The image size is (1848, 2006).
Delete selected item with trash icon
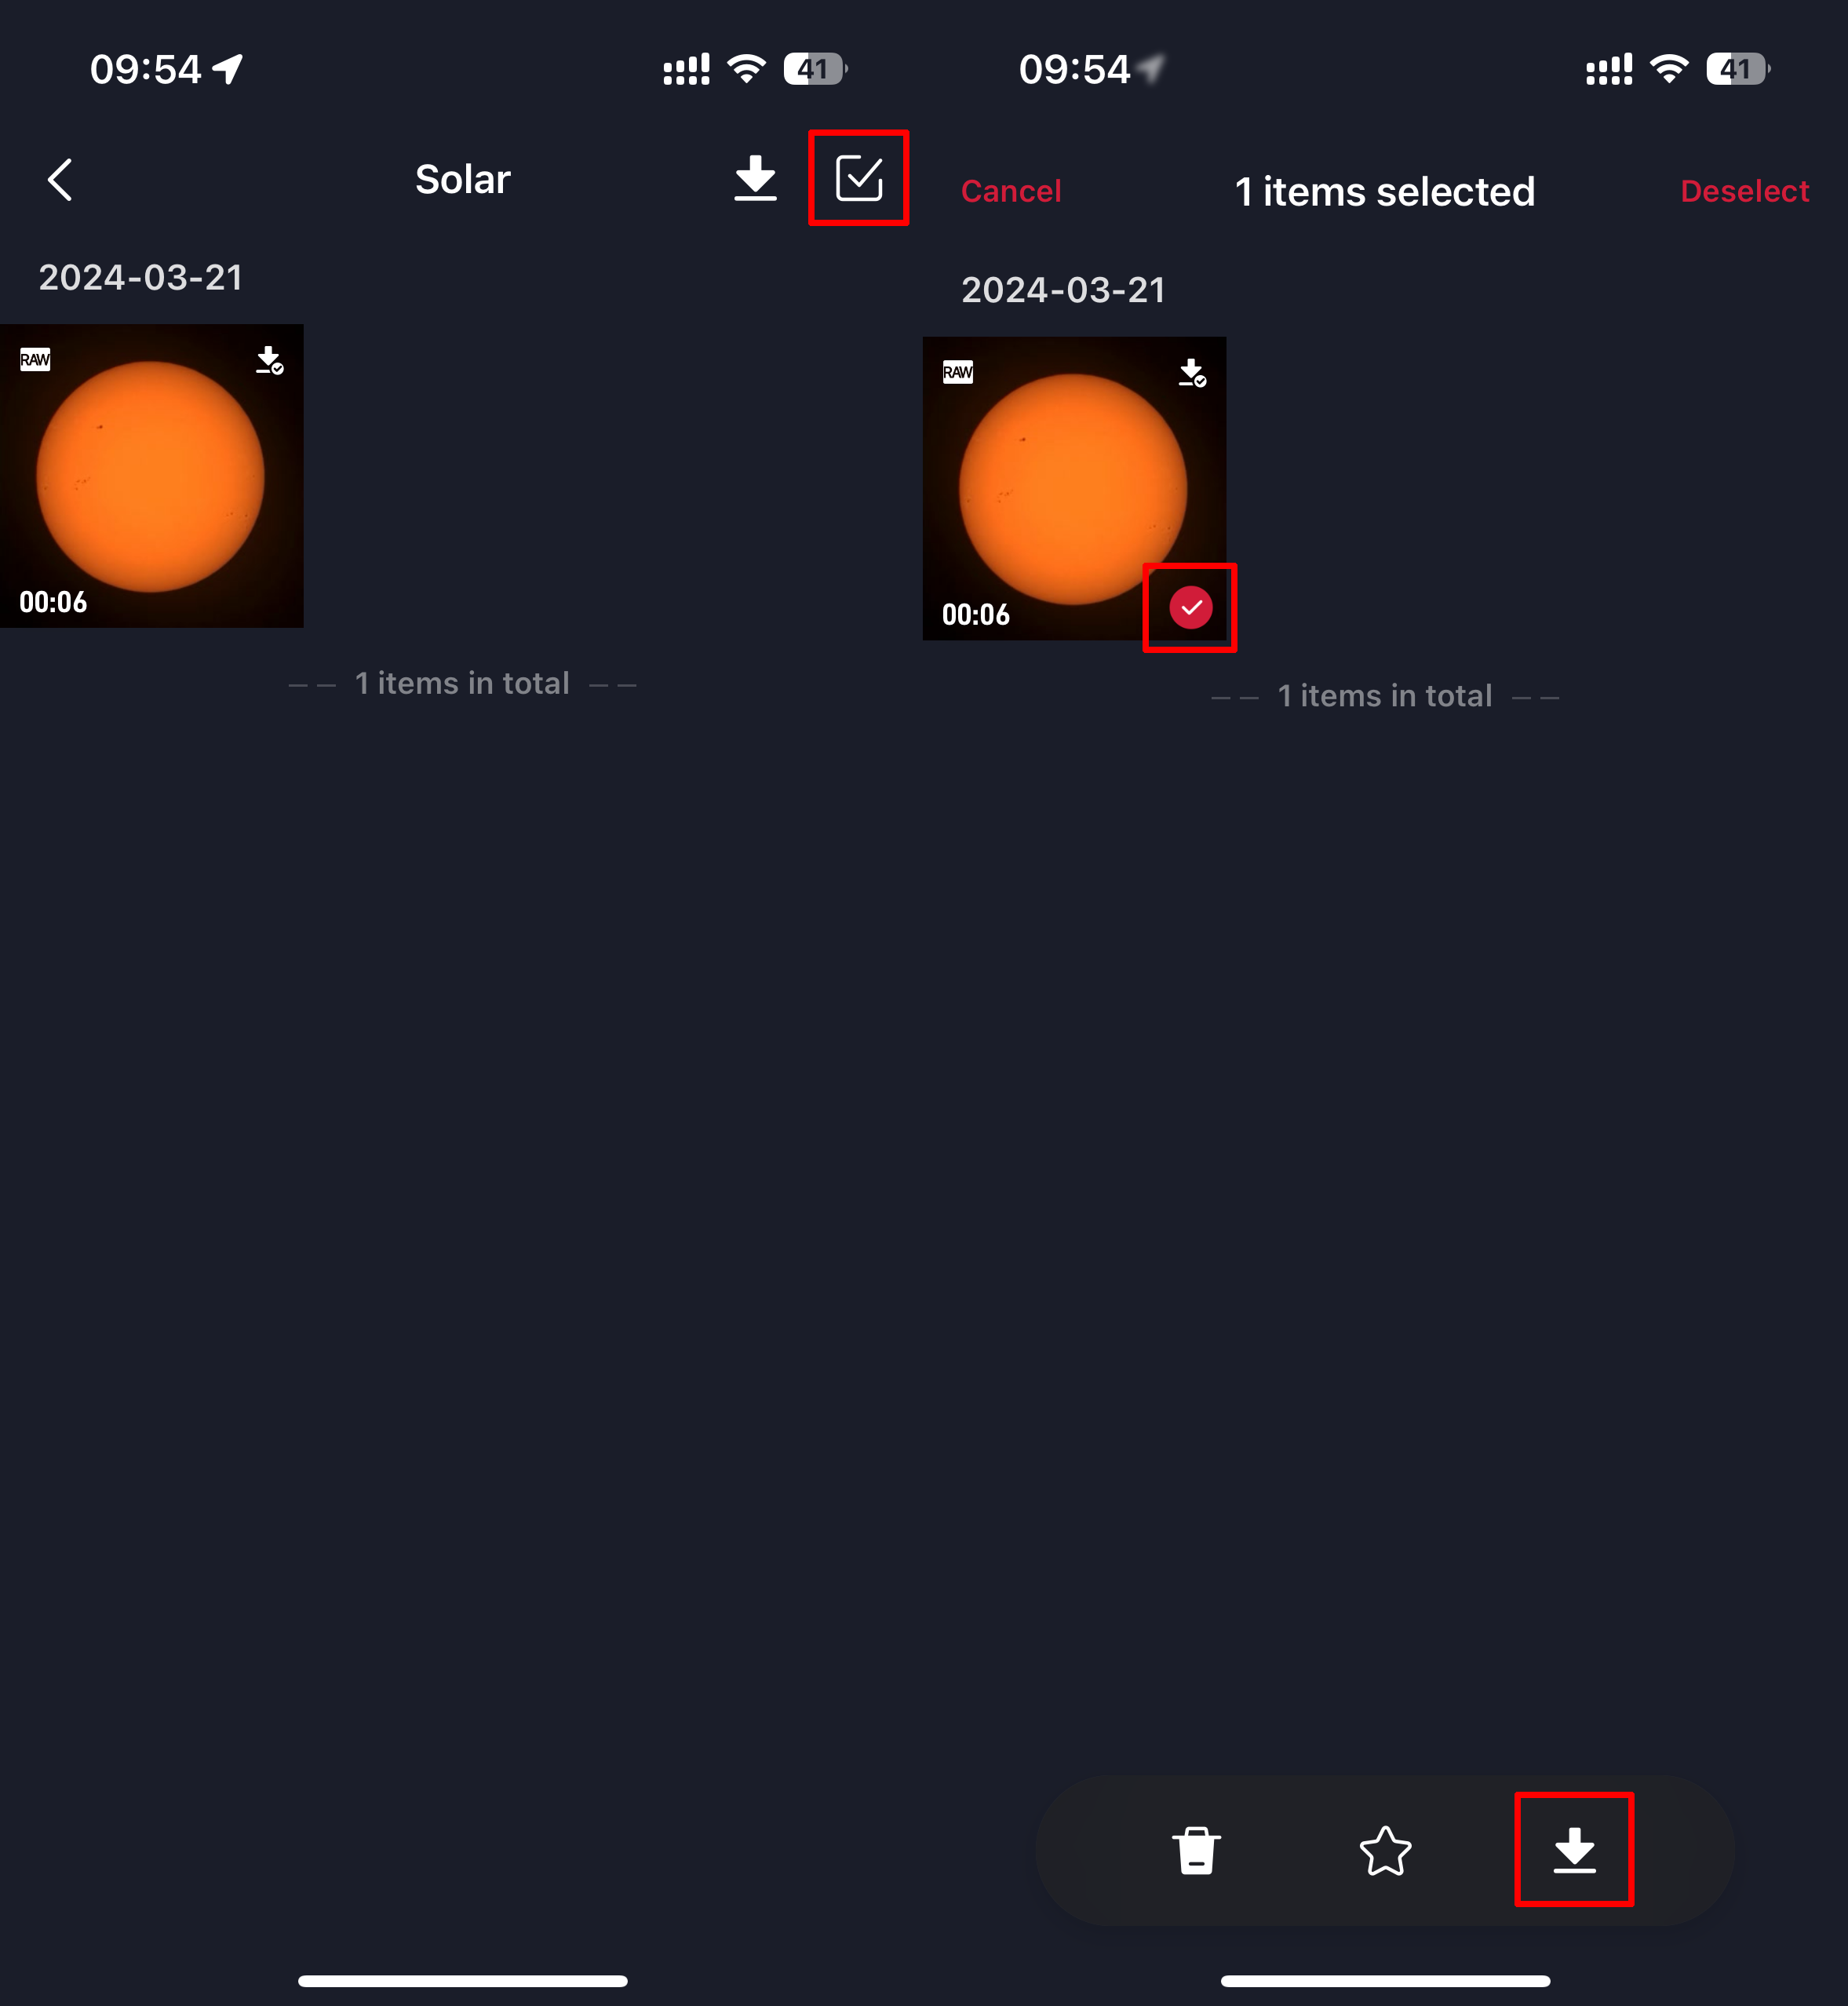point(1196,1850)
